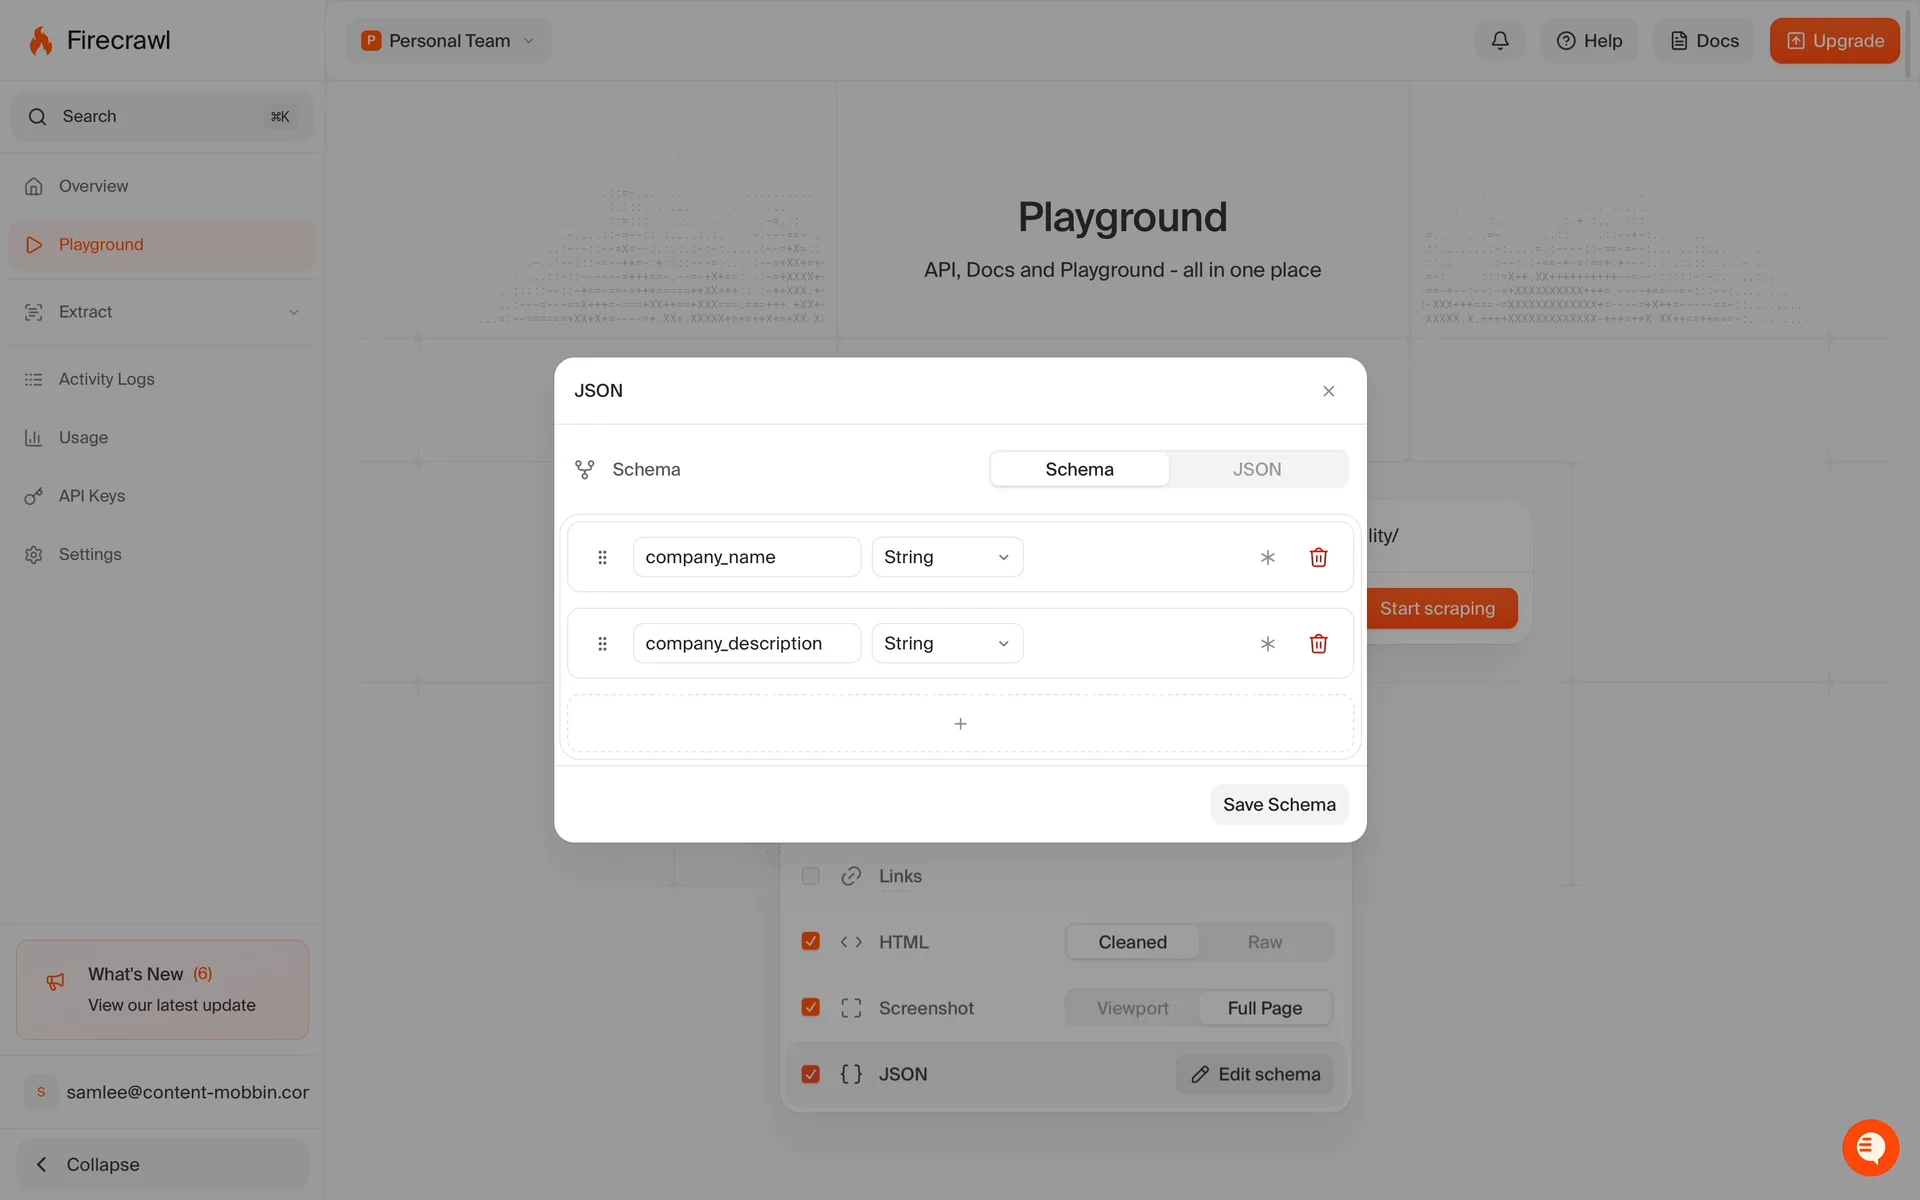1920x1200 pixels.
Task: Add a new schema field with plus
Action: 960,724
